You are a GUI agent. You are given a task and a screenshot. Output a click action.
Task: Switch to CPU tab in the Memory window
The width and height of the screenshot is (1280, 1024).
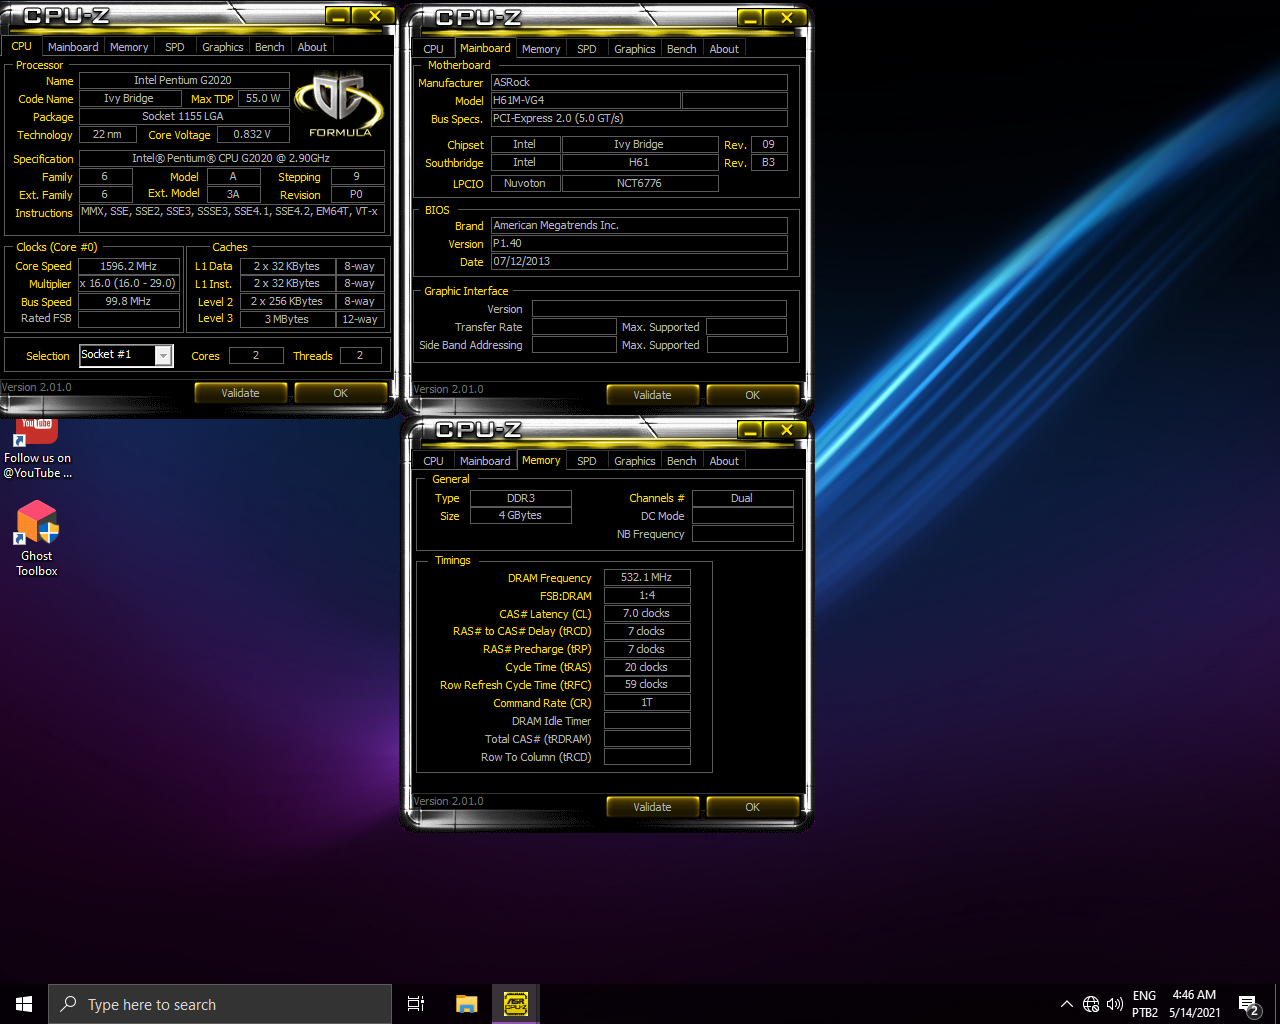[433, 461]
